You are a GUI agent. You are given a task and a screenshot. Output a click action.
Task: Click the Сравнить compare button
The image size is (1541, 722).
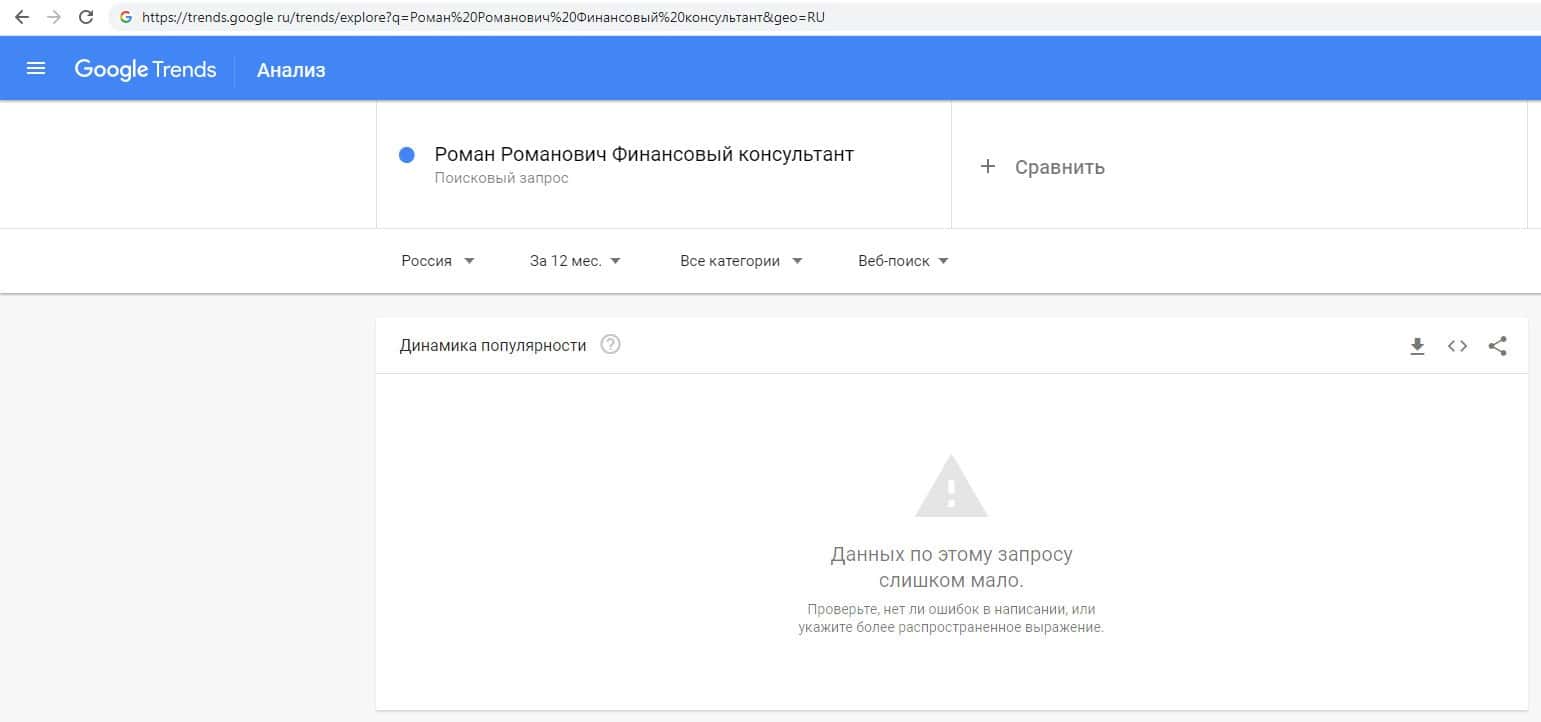(x=1059, y=167)
